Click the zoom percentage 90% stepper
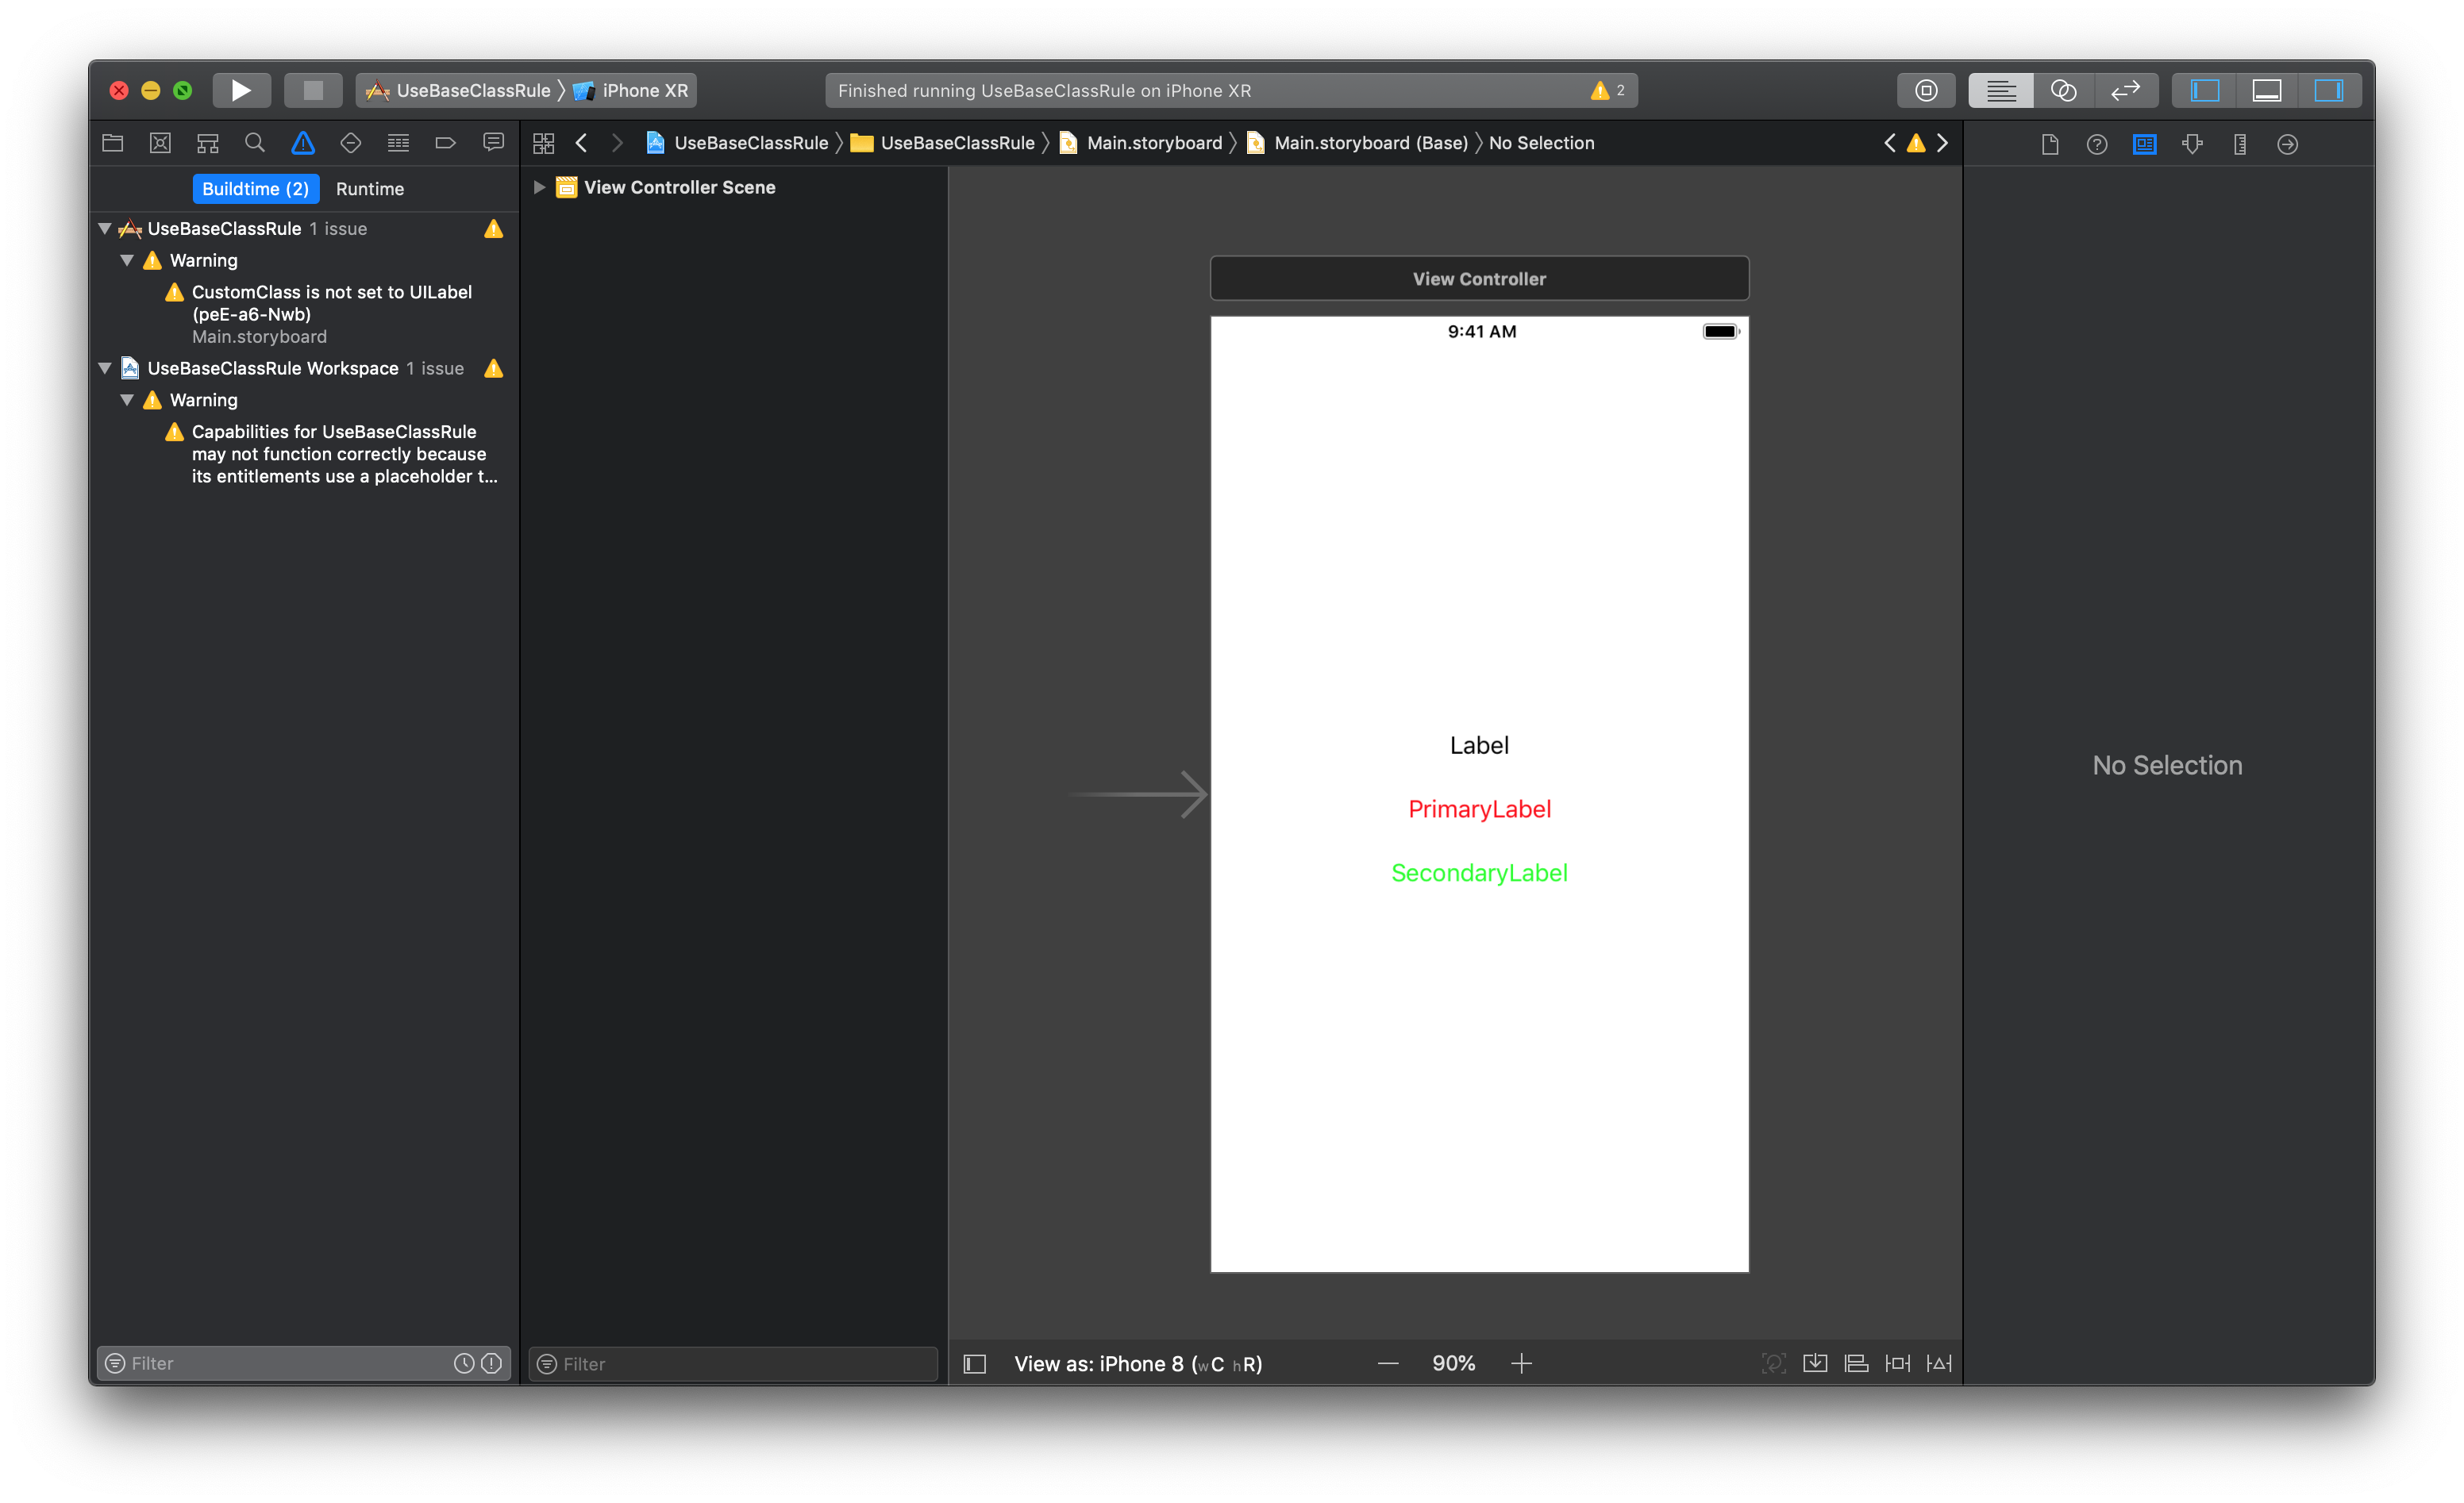Image resolution: width=2464 pixels, height=1503 pixels. point(1450,1363)
